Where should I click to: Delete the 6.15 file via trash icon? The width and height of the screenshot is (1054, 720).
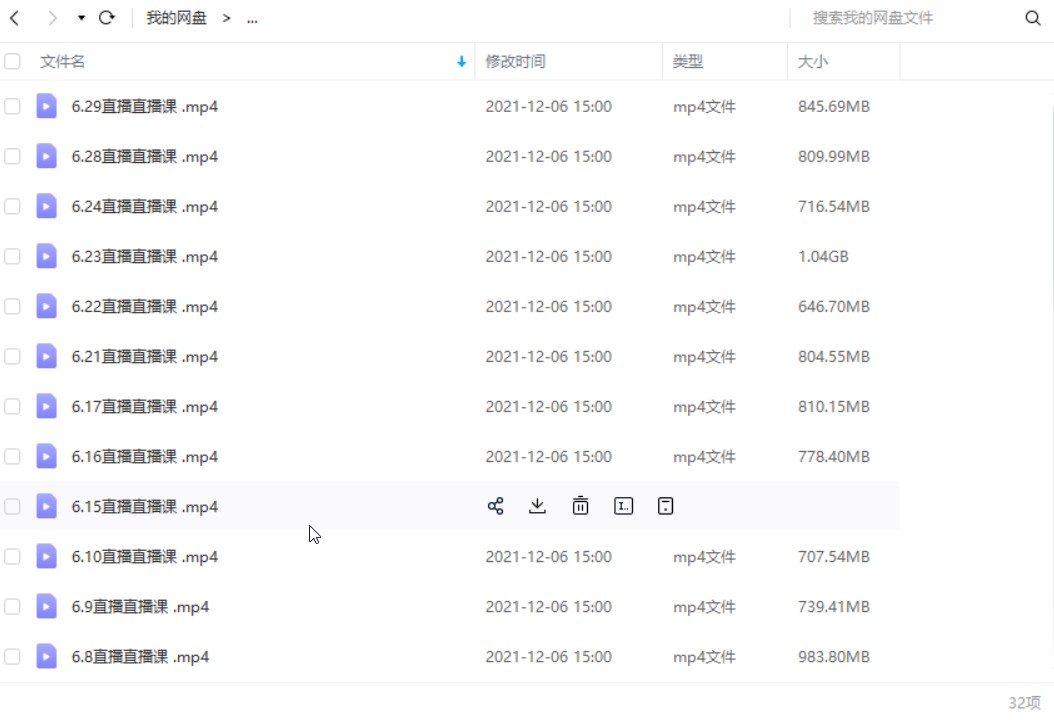580,506
